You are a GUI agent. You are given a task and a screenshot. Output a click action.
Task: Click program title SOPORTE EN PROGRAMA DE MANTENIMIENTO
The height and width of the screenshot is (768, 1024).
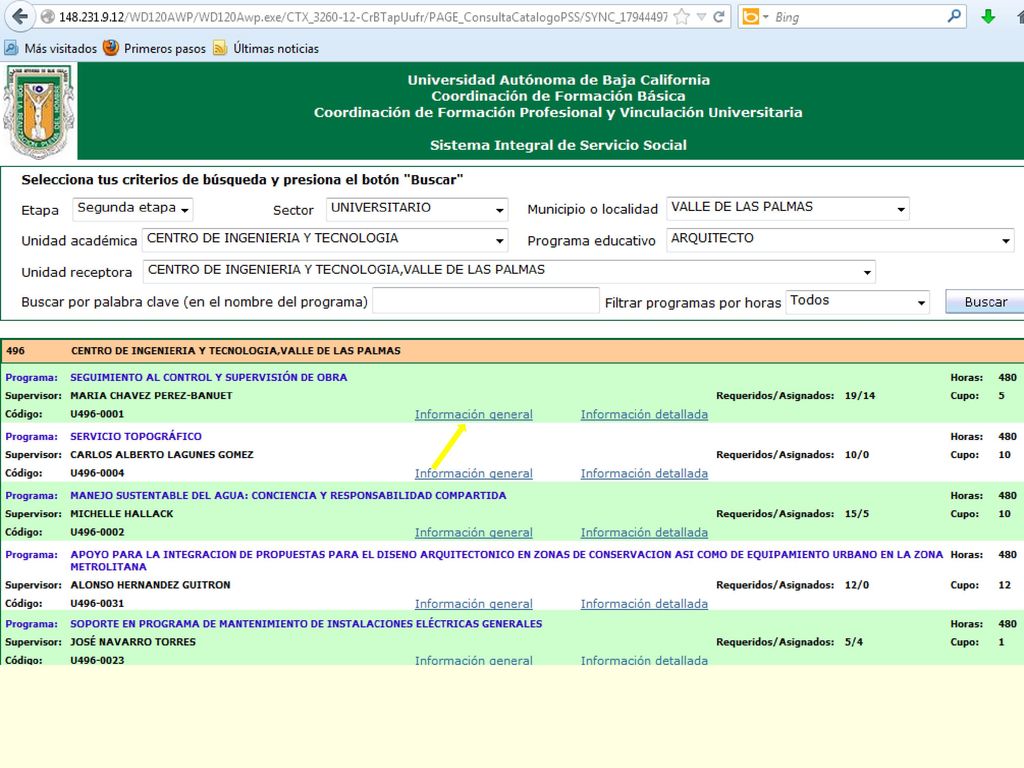tap(306, 623)
